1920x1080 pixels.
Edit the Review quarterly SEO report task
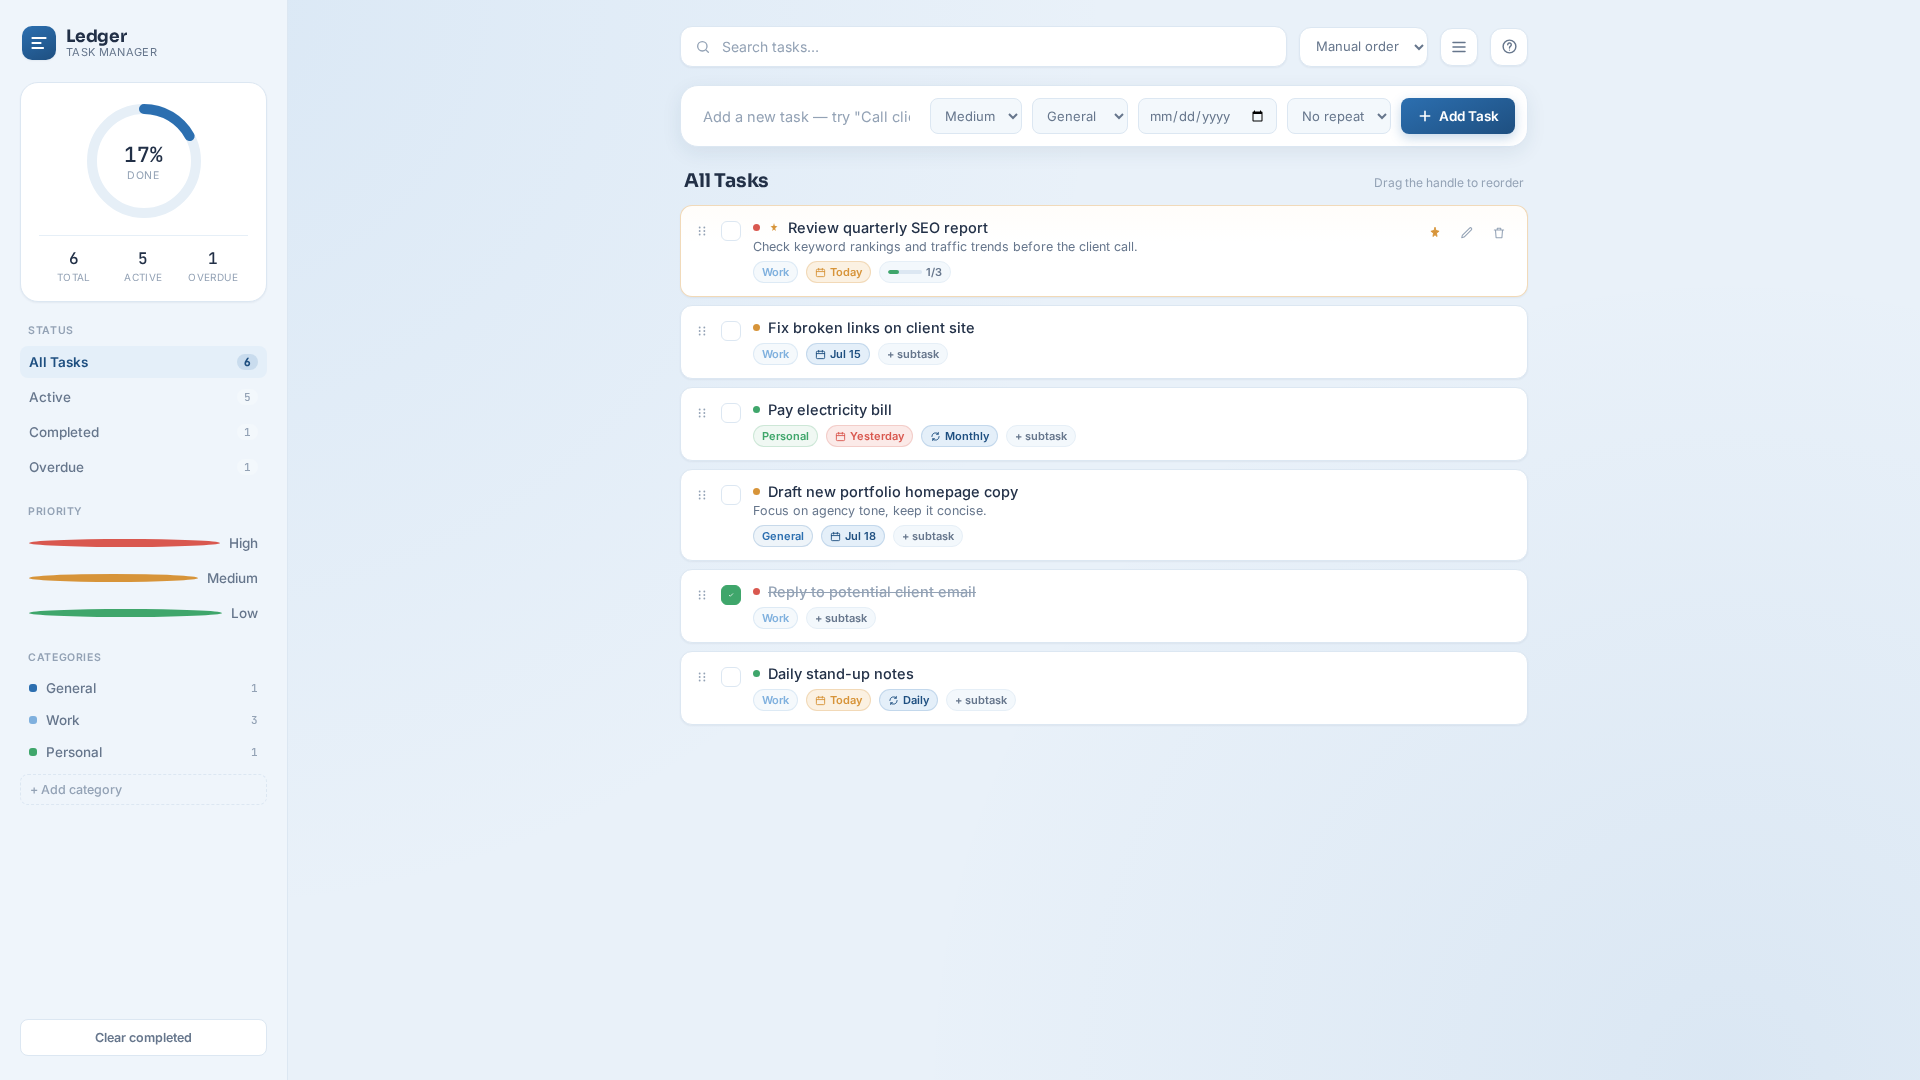pyautogui.click(x=1467, y=232)
